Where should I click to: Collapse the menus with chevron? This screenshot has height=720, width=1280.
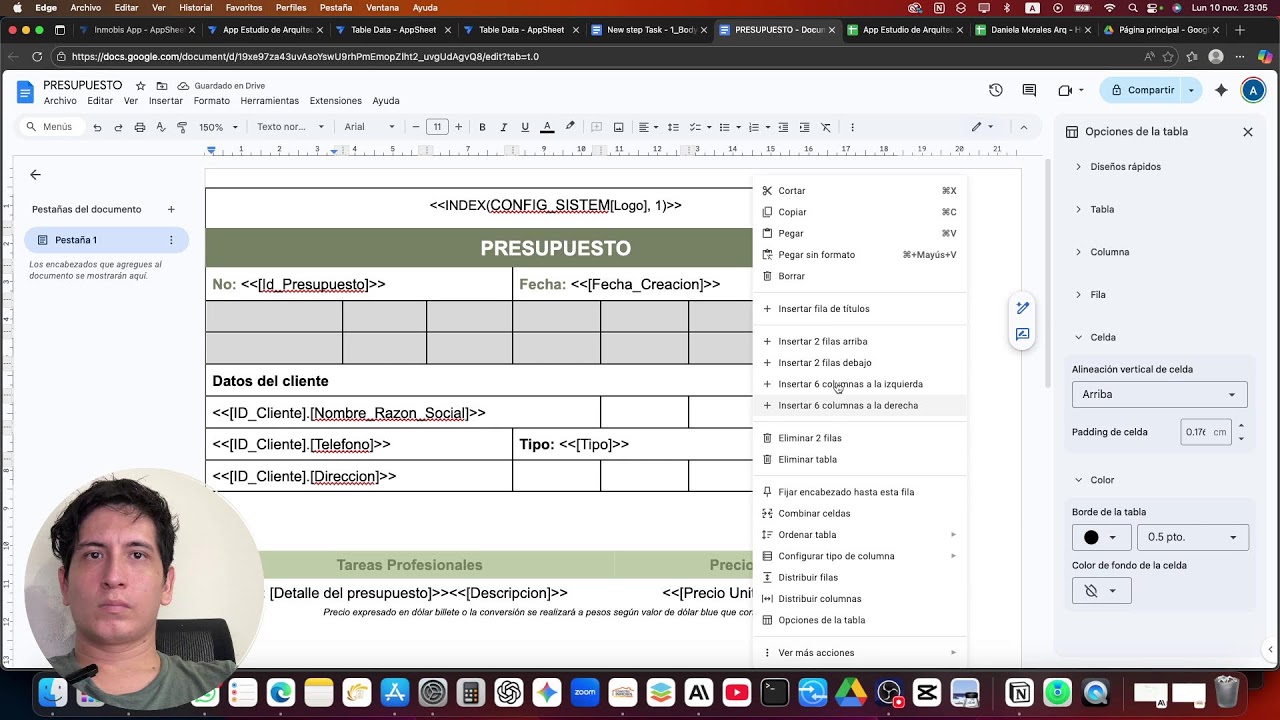[x=1023, y=127]
